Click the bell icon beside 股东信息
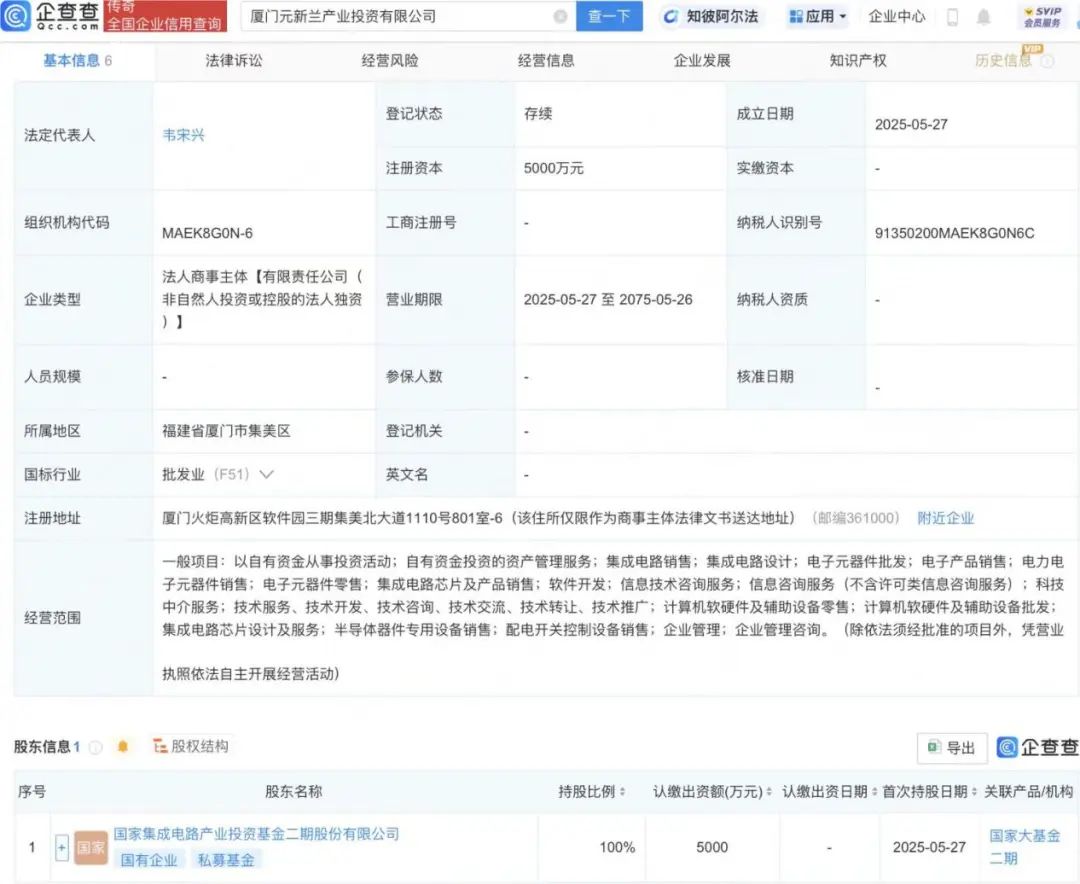 coord(123,746)
